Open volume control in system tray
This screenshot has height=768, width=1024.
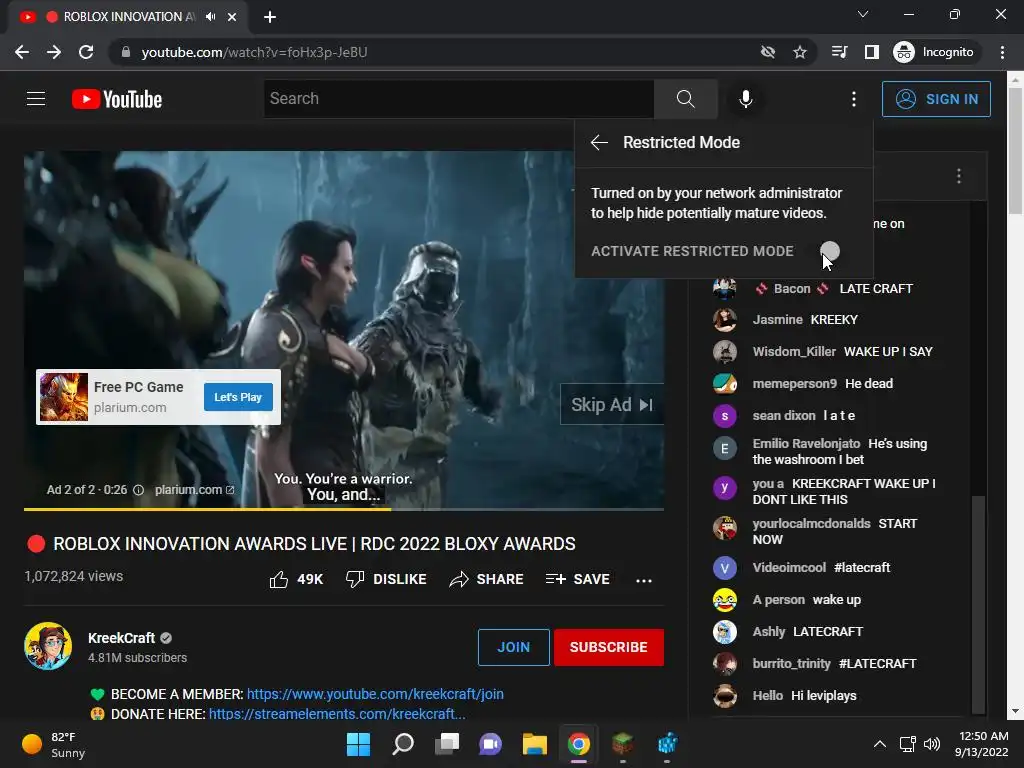[932, 744]
